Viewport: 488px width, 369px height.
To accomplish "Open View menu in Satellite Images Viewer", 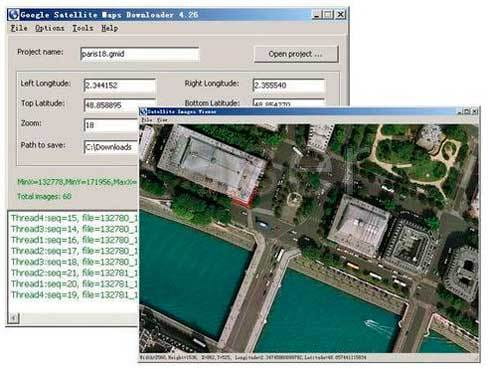I will 162,120.
